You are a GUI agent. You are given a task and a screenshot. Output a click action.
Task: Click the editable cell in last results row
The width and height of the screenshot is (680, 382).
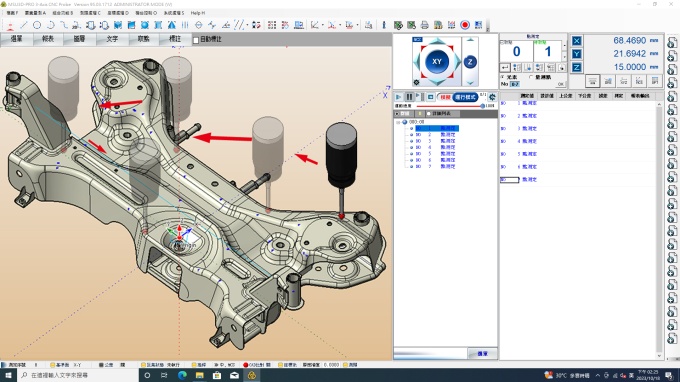[510, 180]
